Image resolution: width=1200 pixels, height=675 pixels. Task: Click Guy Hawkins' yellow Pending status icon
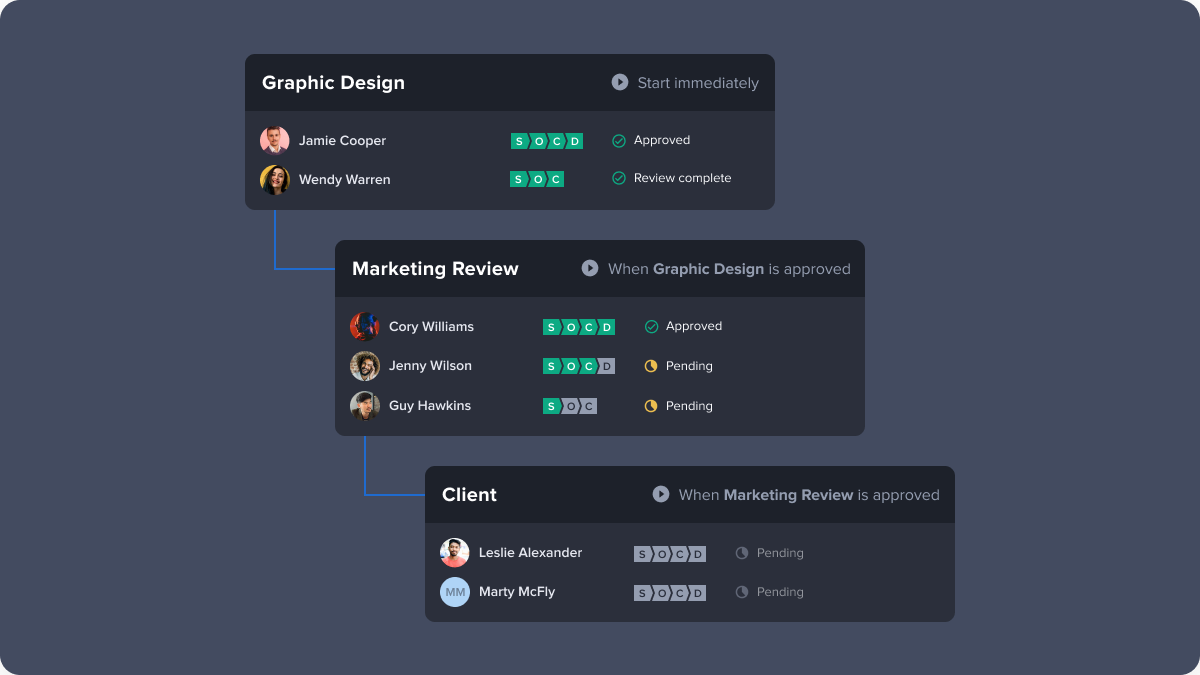(651, 406)
